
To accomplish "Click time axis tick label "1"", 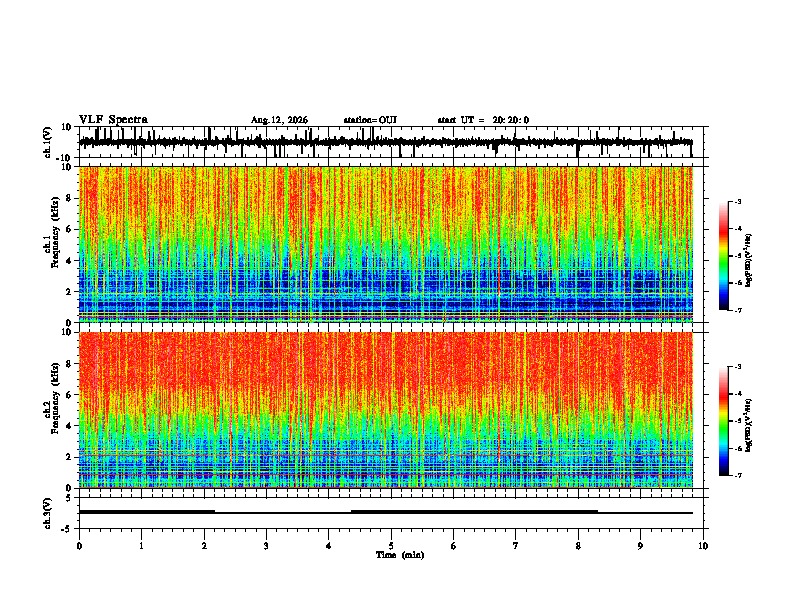I will [141, 546].
